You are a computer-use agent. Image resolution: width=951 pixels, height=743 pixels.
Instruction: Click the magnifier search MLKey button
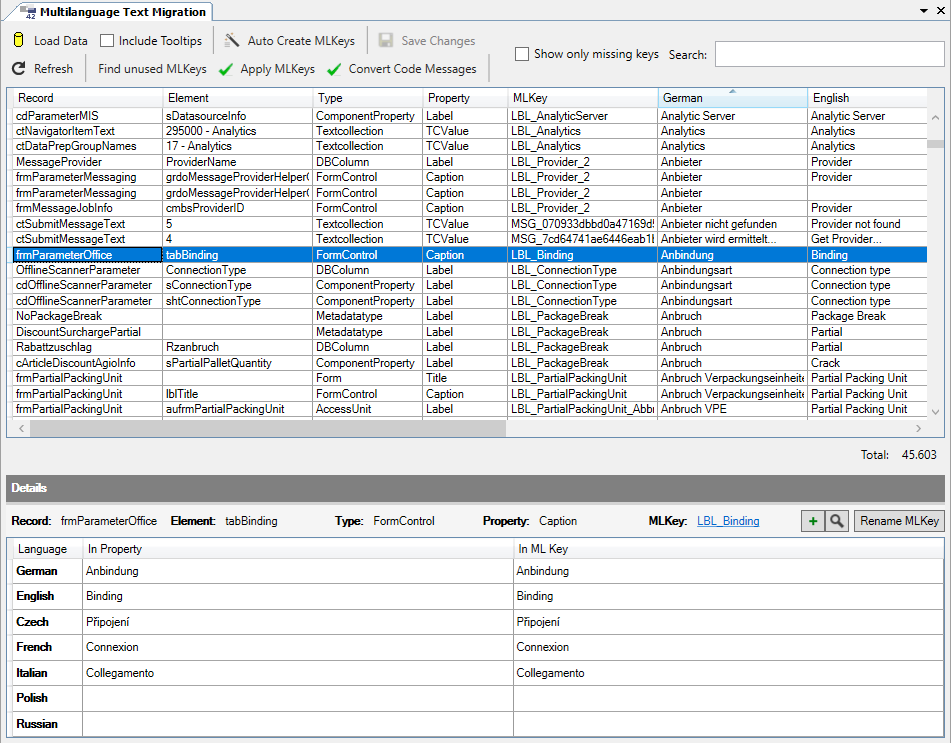point(836,521)
